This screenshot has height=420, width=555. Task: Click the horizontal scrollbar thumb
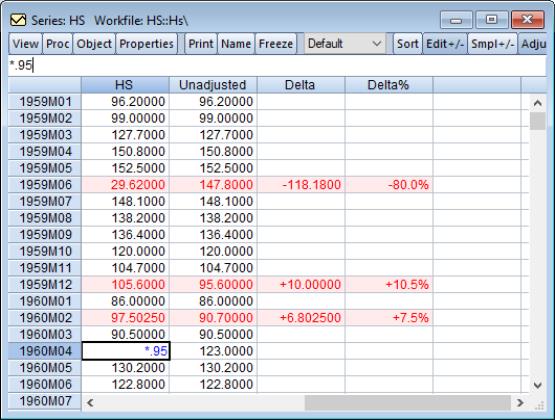tap(407, 403)
